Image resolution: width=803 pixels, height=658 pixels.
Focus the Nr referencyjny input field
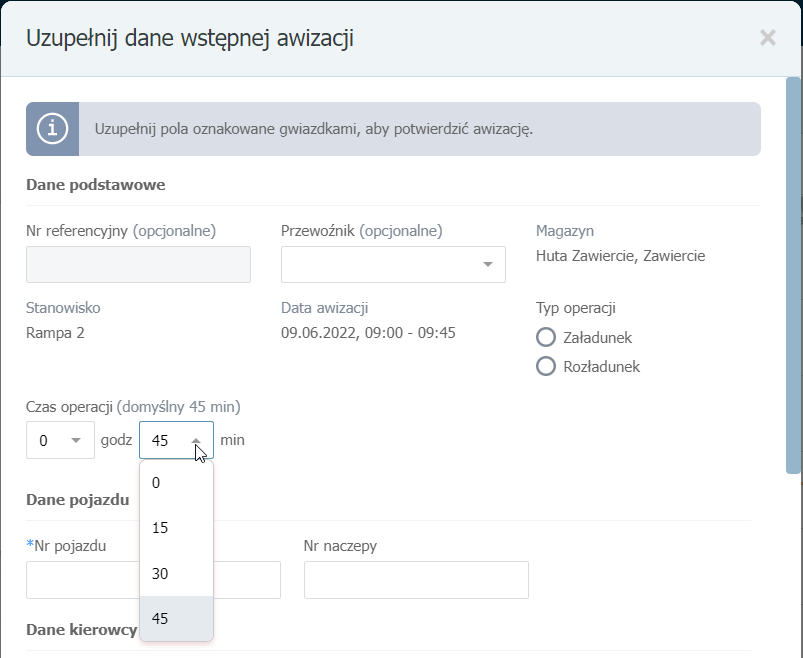tap(138, 264)
